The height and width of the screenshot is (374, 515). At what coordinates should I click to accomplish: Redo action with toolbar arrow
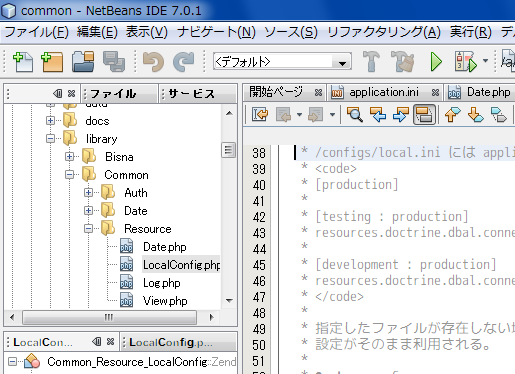pos(184,62)
